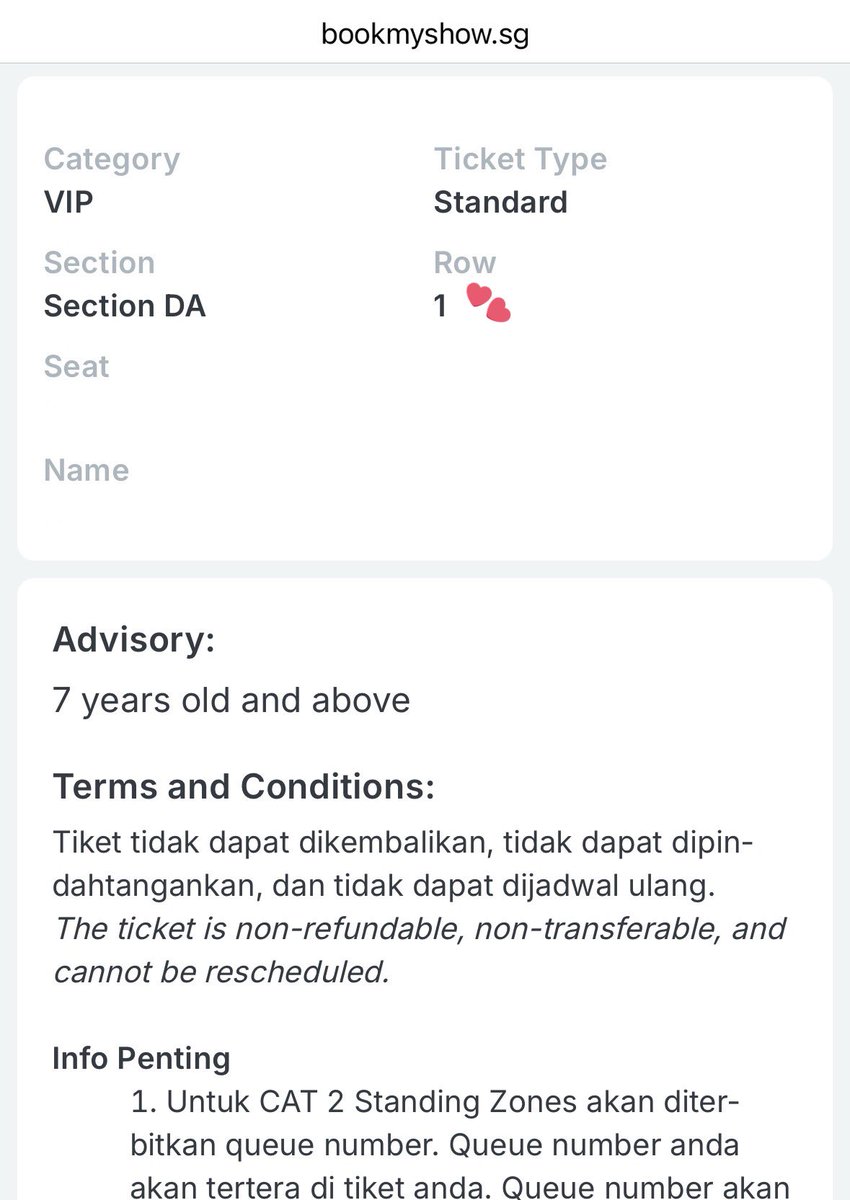Click the italic English non-refundable notice
Screen dimensions: 850x1200
(420, 949)
